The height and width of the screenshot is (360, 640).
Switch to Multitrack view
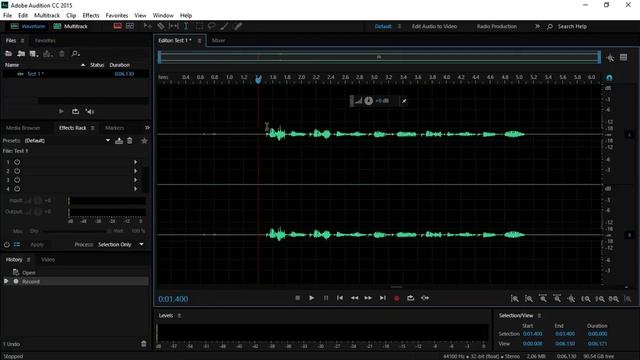(x=71, y=26)
